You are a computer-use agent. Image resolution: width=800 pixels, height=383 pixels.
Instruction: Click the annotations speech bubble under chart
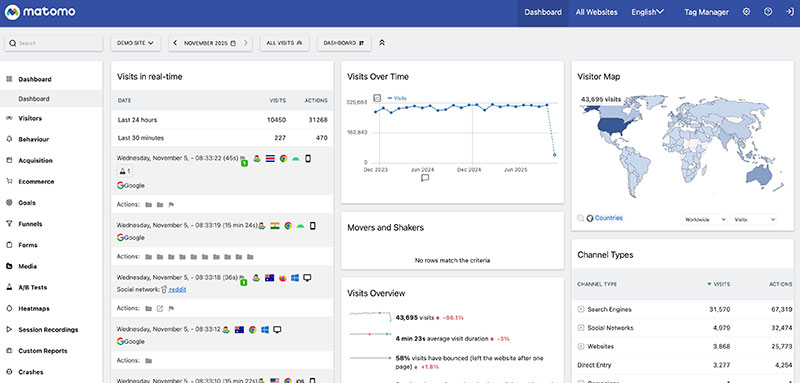425,178
